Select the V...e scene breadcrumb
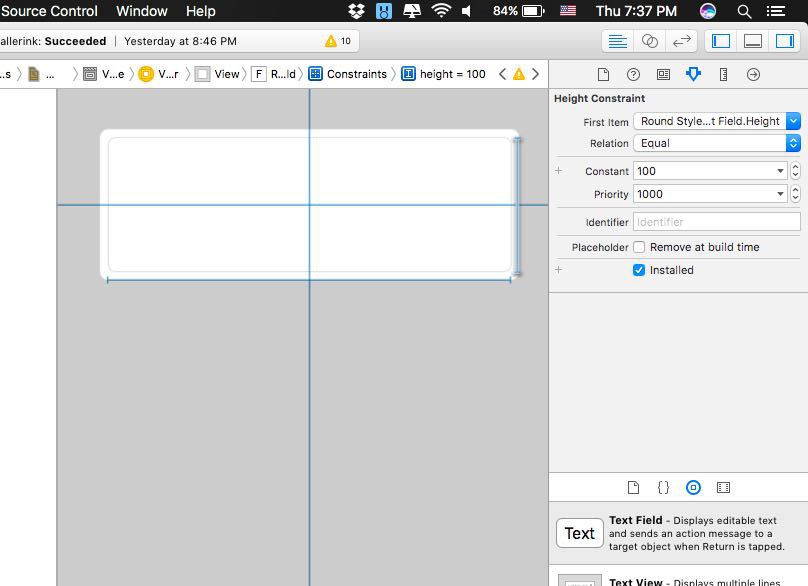 [x=104, y=74]
